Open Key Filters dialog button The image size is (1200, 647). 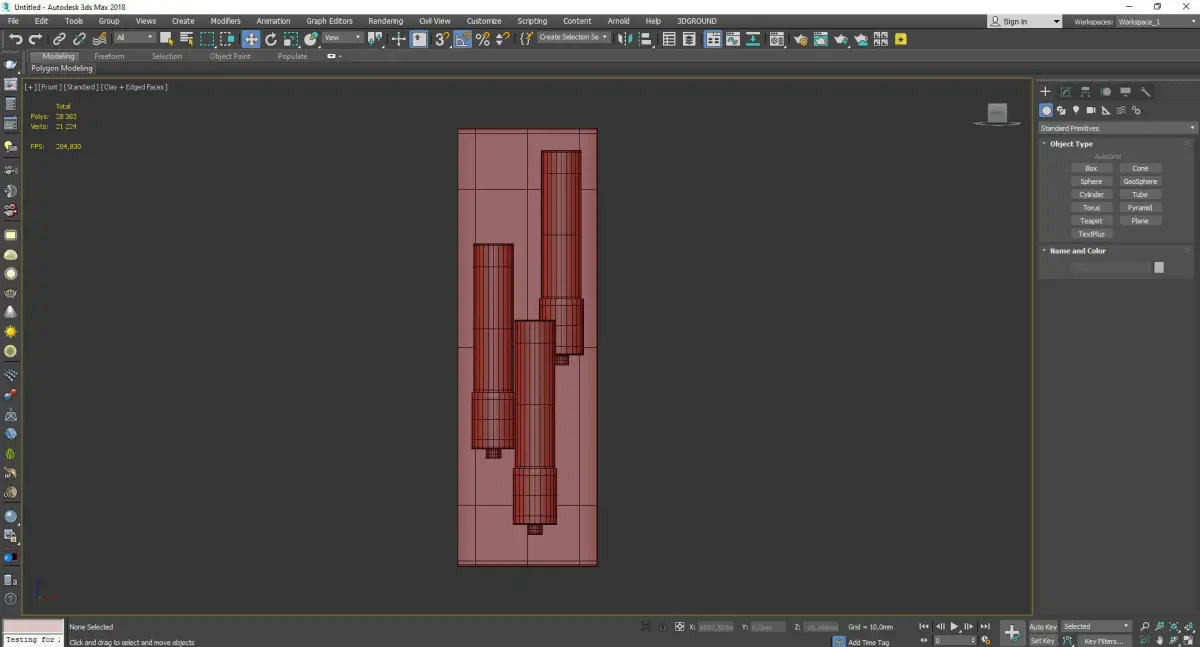tap(1103, 641)
